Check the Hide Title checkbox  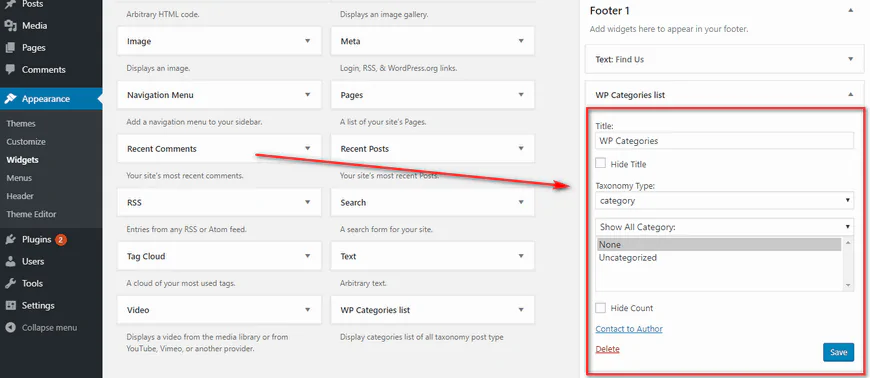[600, 163]
